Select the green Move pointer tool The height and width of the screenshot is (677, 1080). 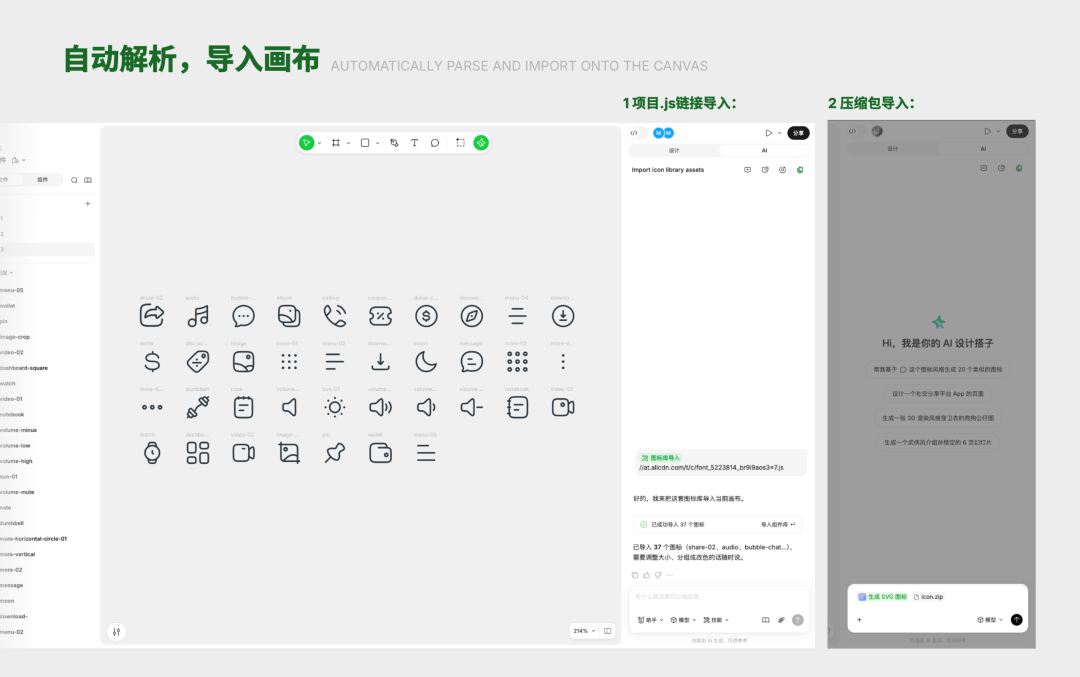[x=307, y=143]
